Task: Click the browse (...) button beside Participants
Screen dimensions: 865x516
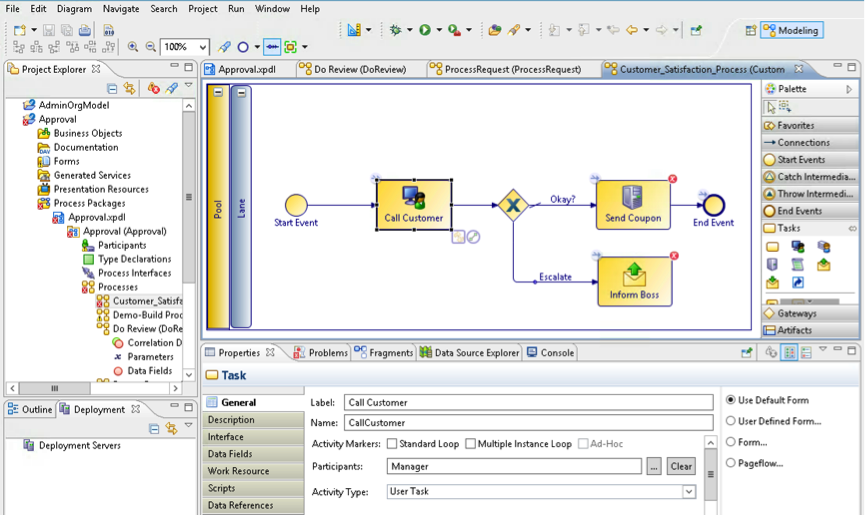Action: point(653,466)
